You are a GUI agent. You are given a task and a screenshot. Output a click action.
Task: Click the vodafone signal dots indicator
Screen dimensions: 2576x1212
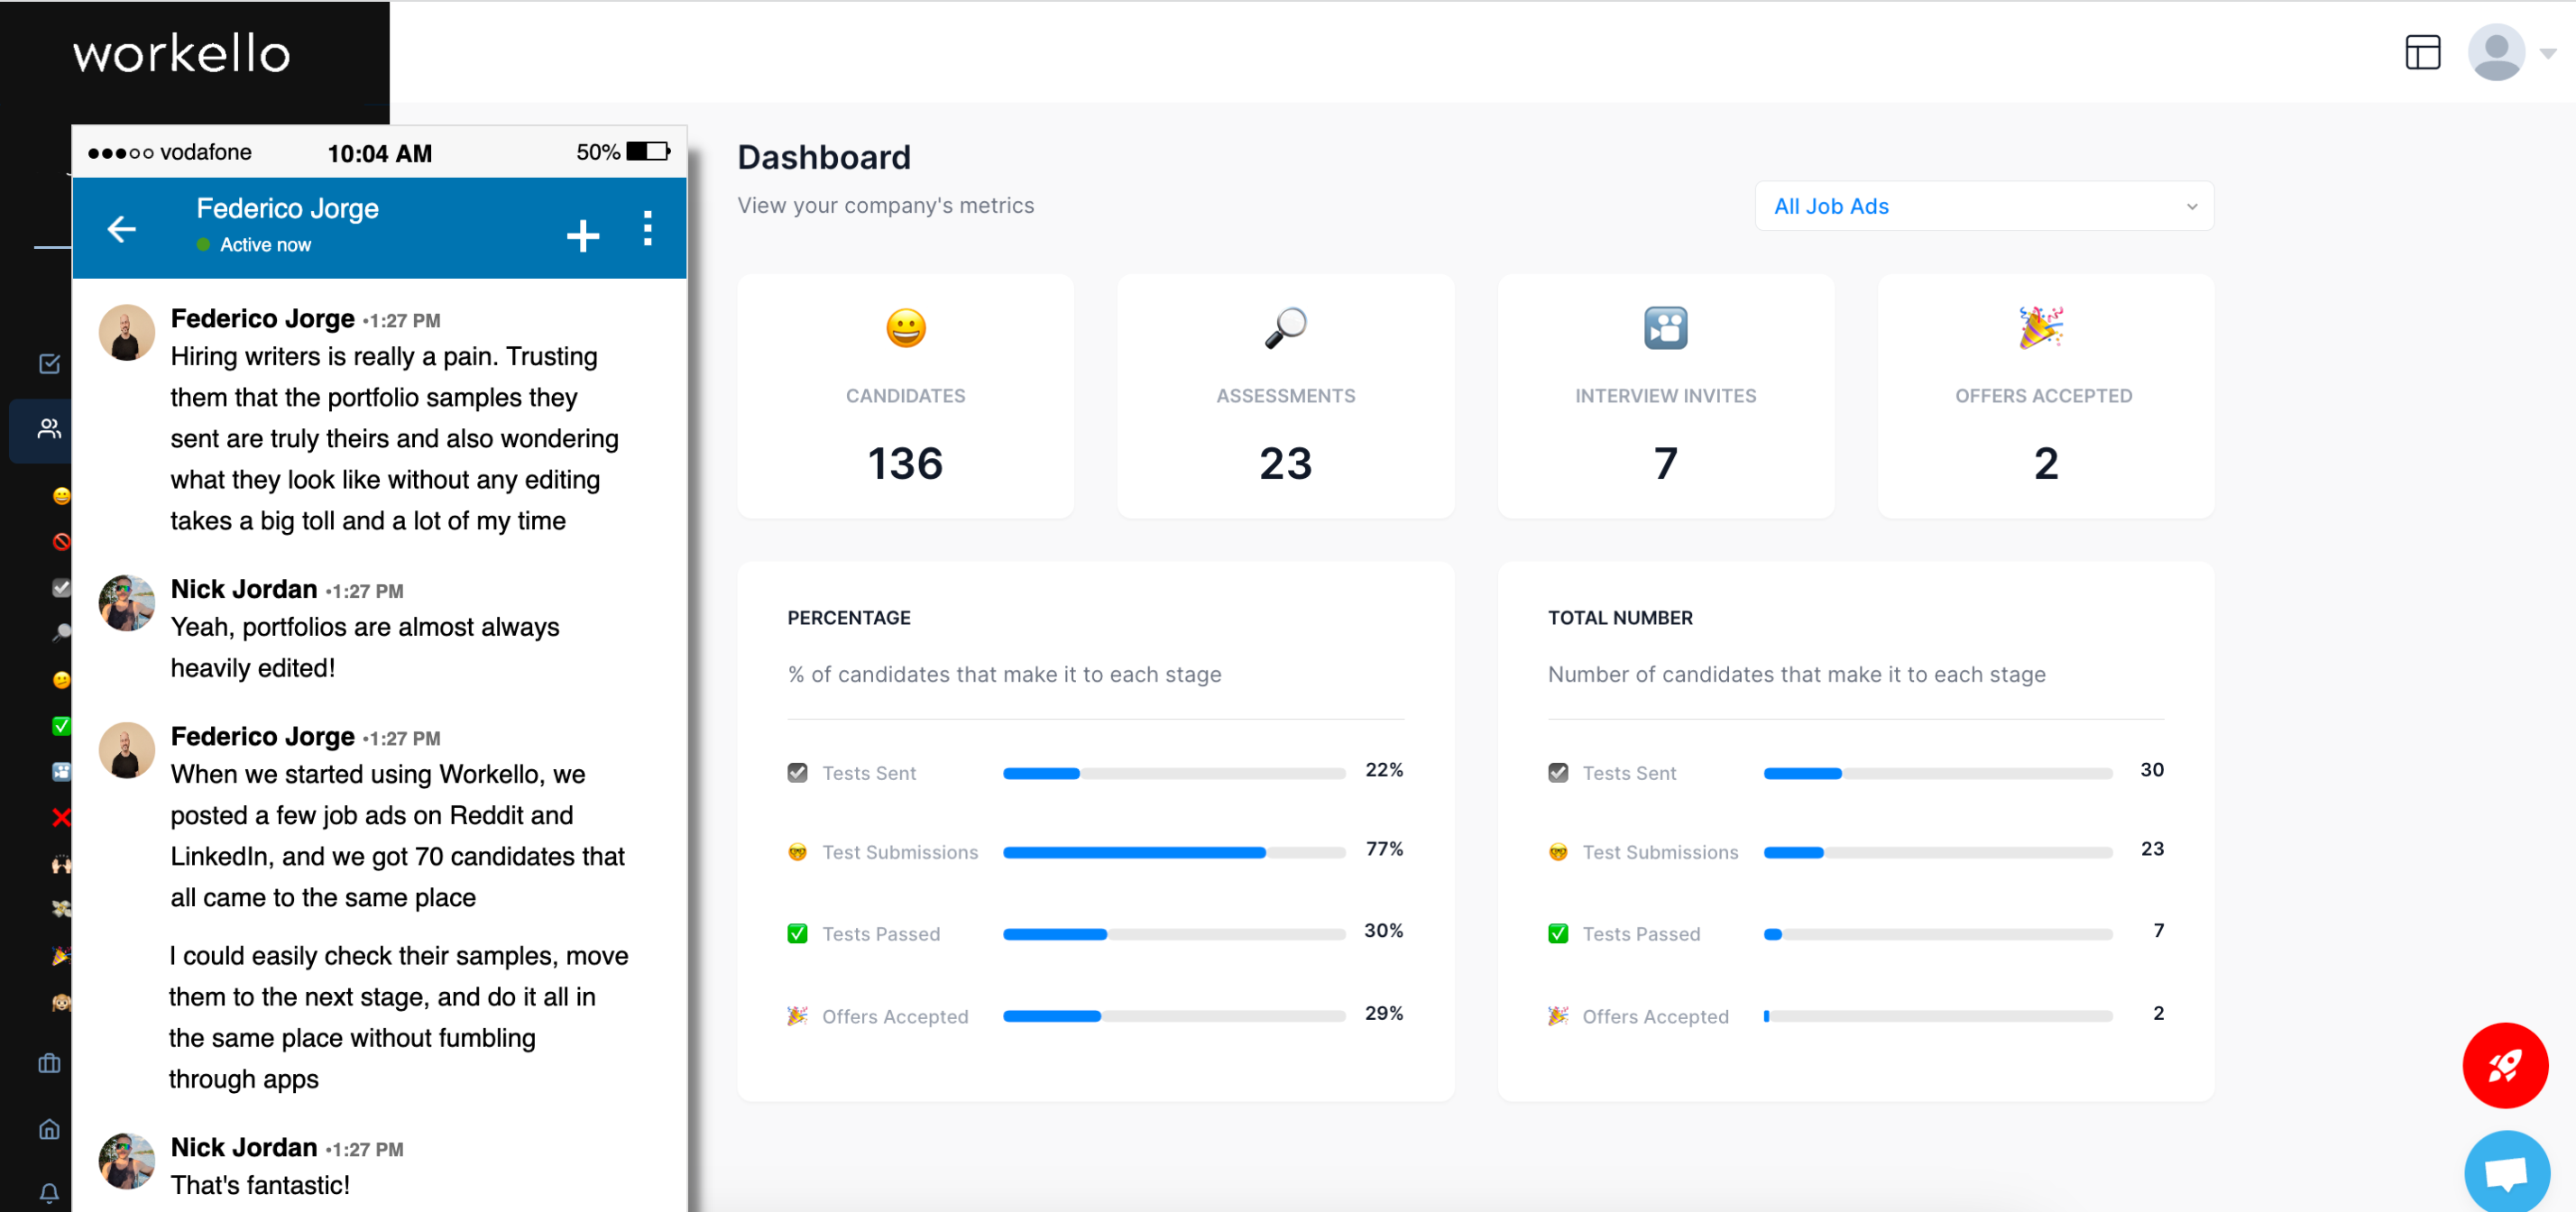click(120, 153)
